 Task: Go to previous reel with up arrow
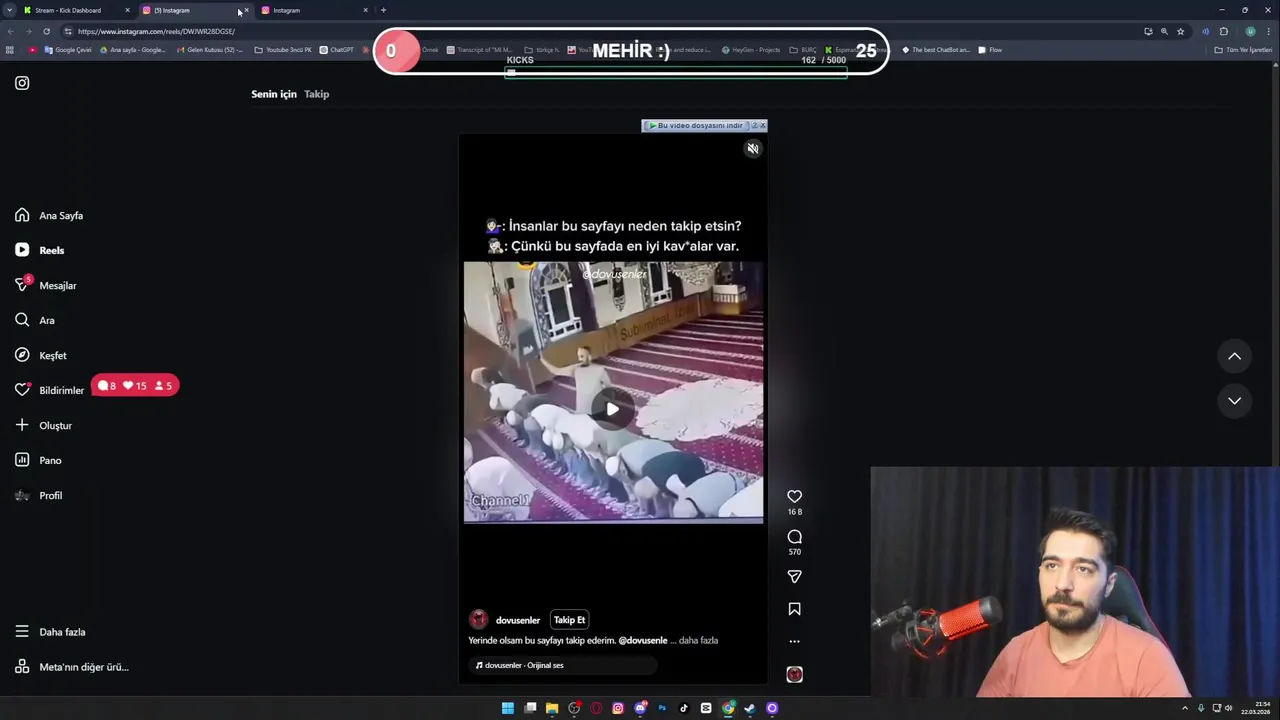[1234, 356]
